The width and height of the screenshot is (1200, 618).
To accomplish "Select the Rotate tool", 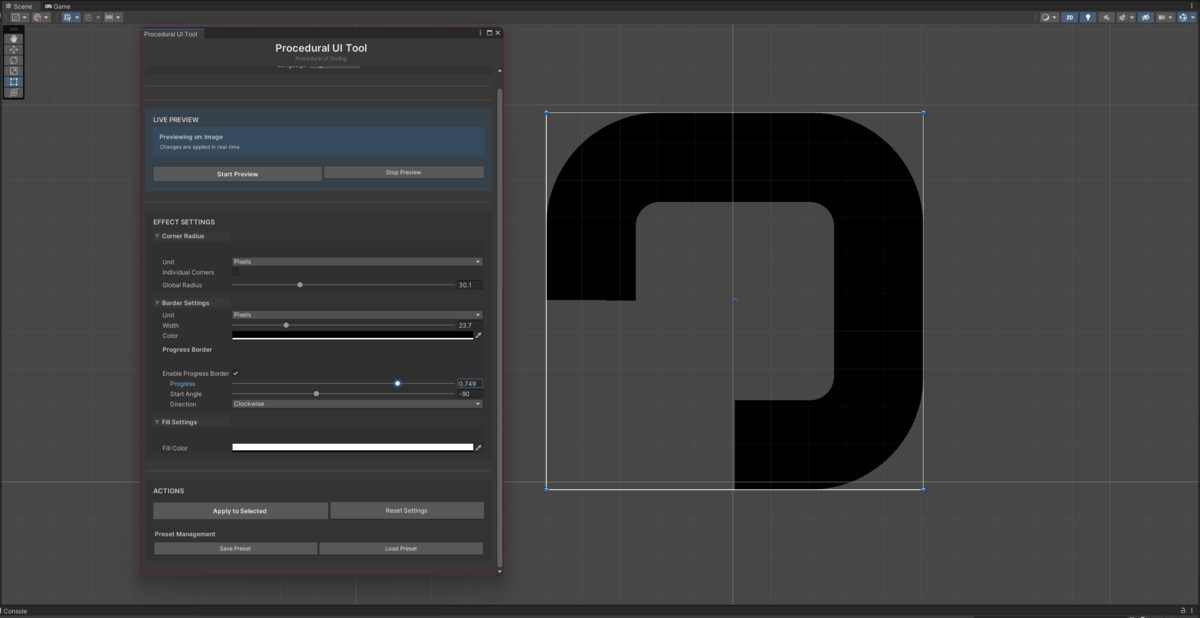I will click(x=13, y=61).
